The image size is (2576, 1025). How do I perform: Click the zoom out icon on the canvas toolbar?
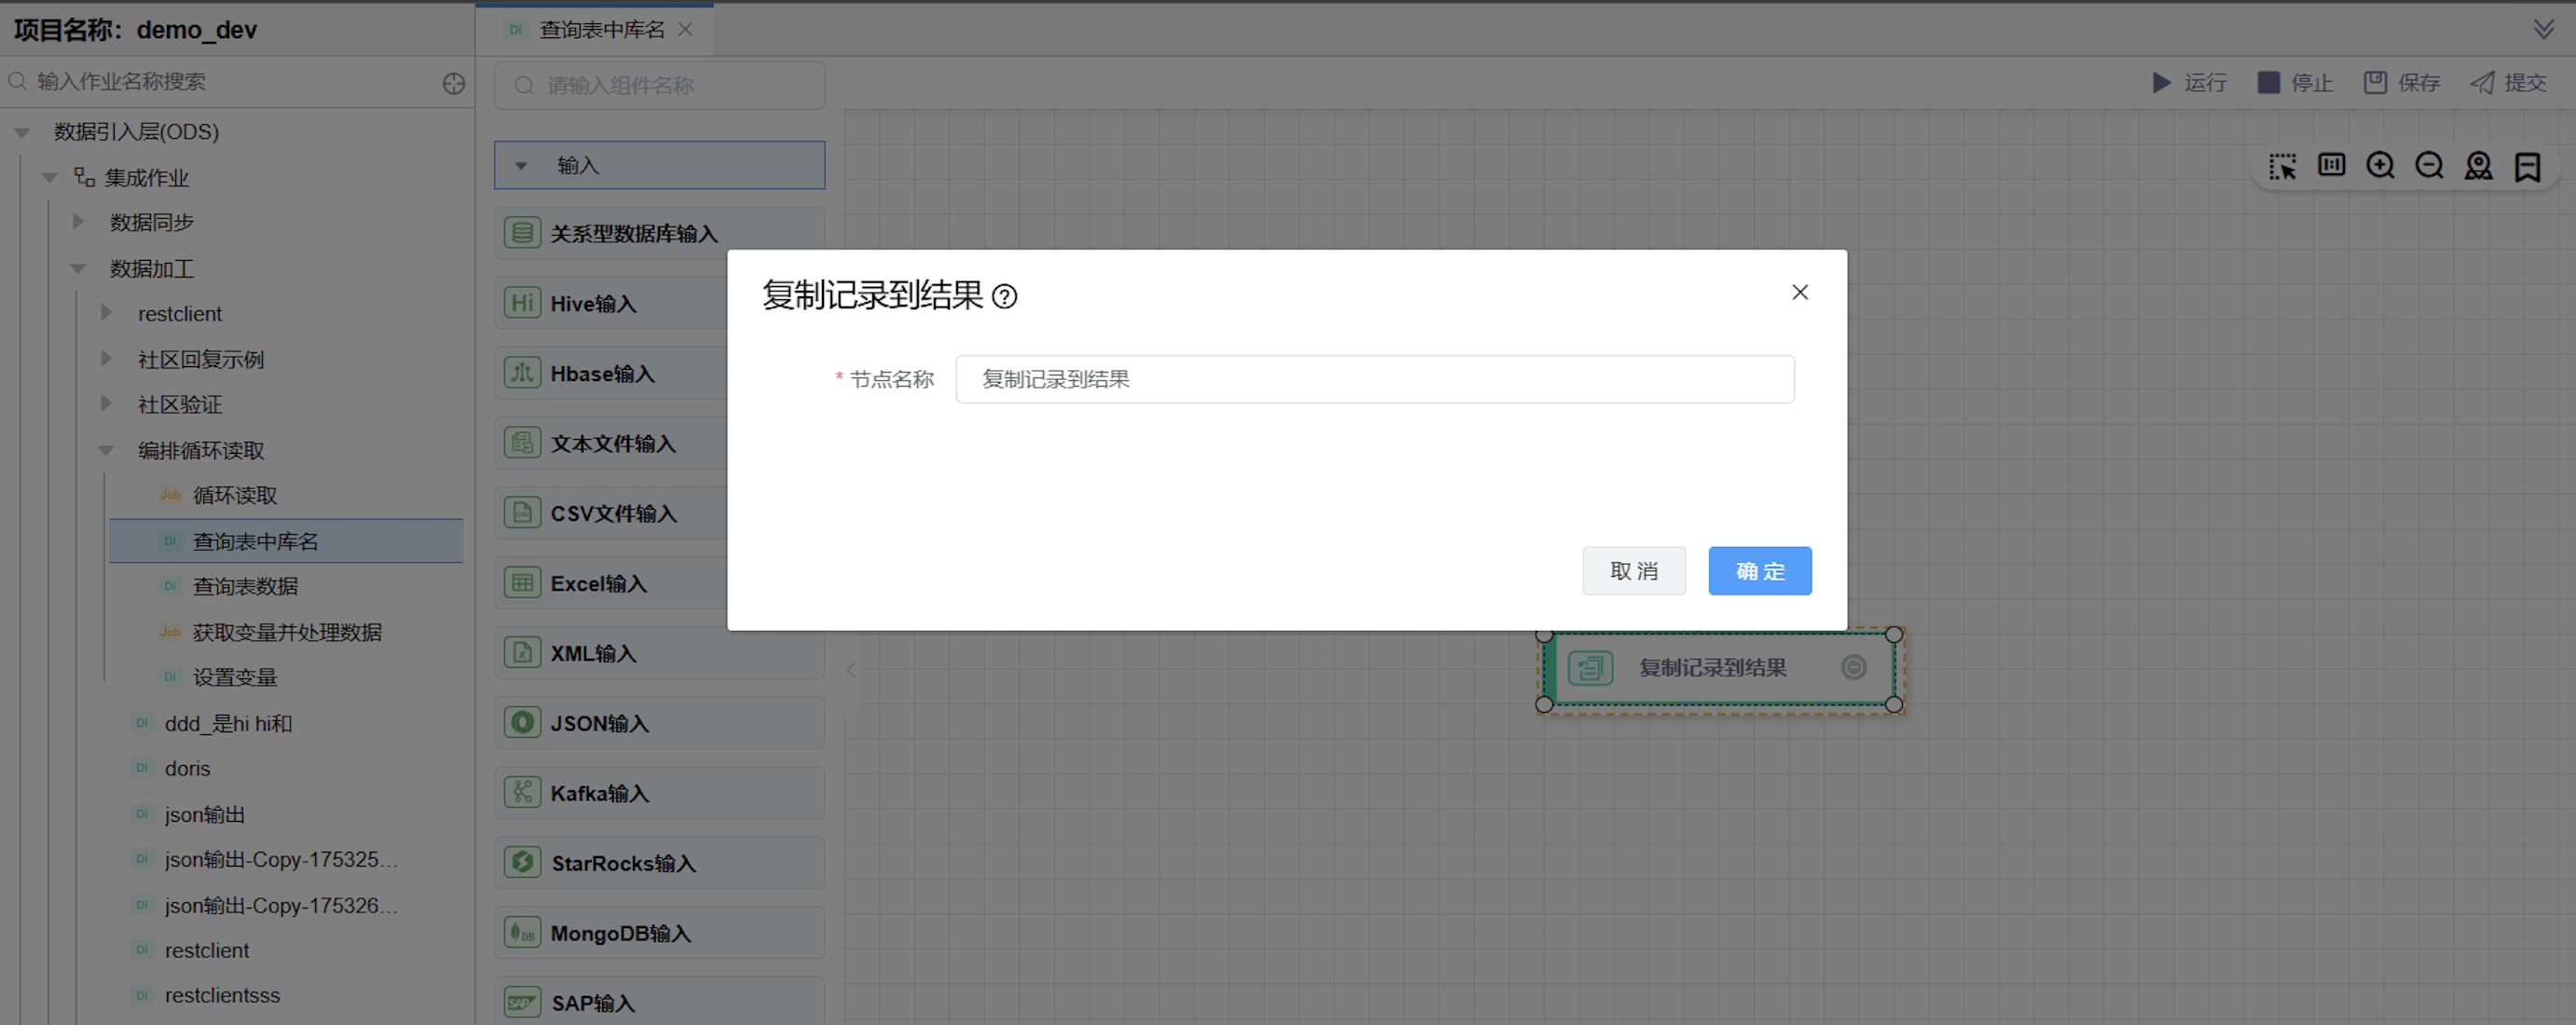[2429, 166]
